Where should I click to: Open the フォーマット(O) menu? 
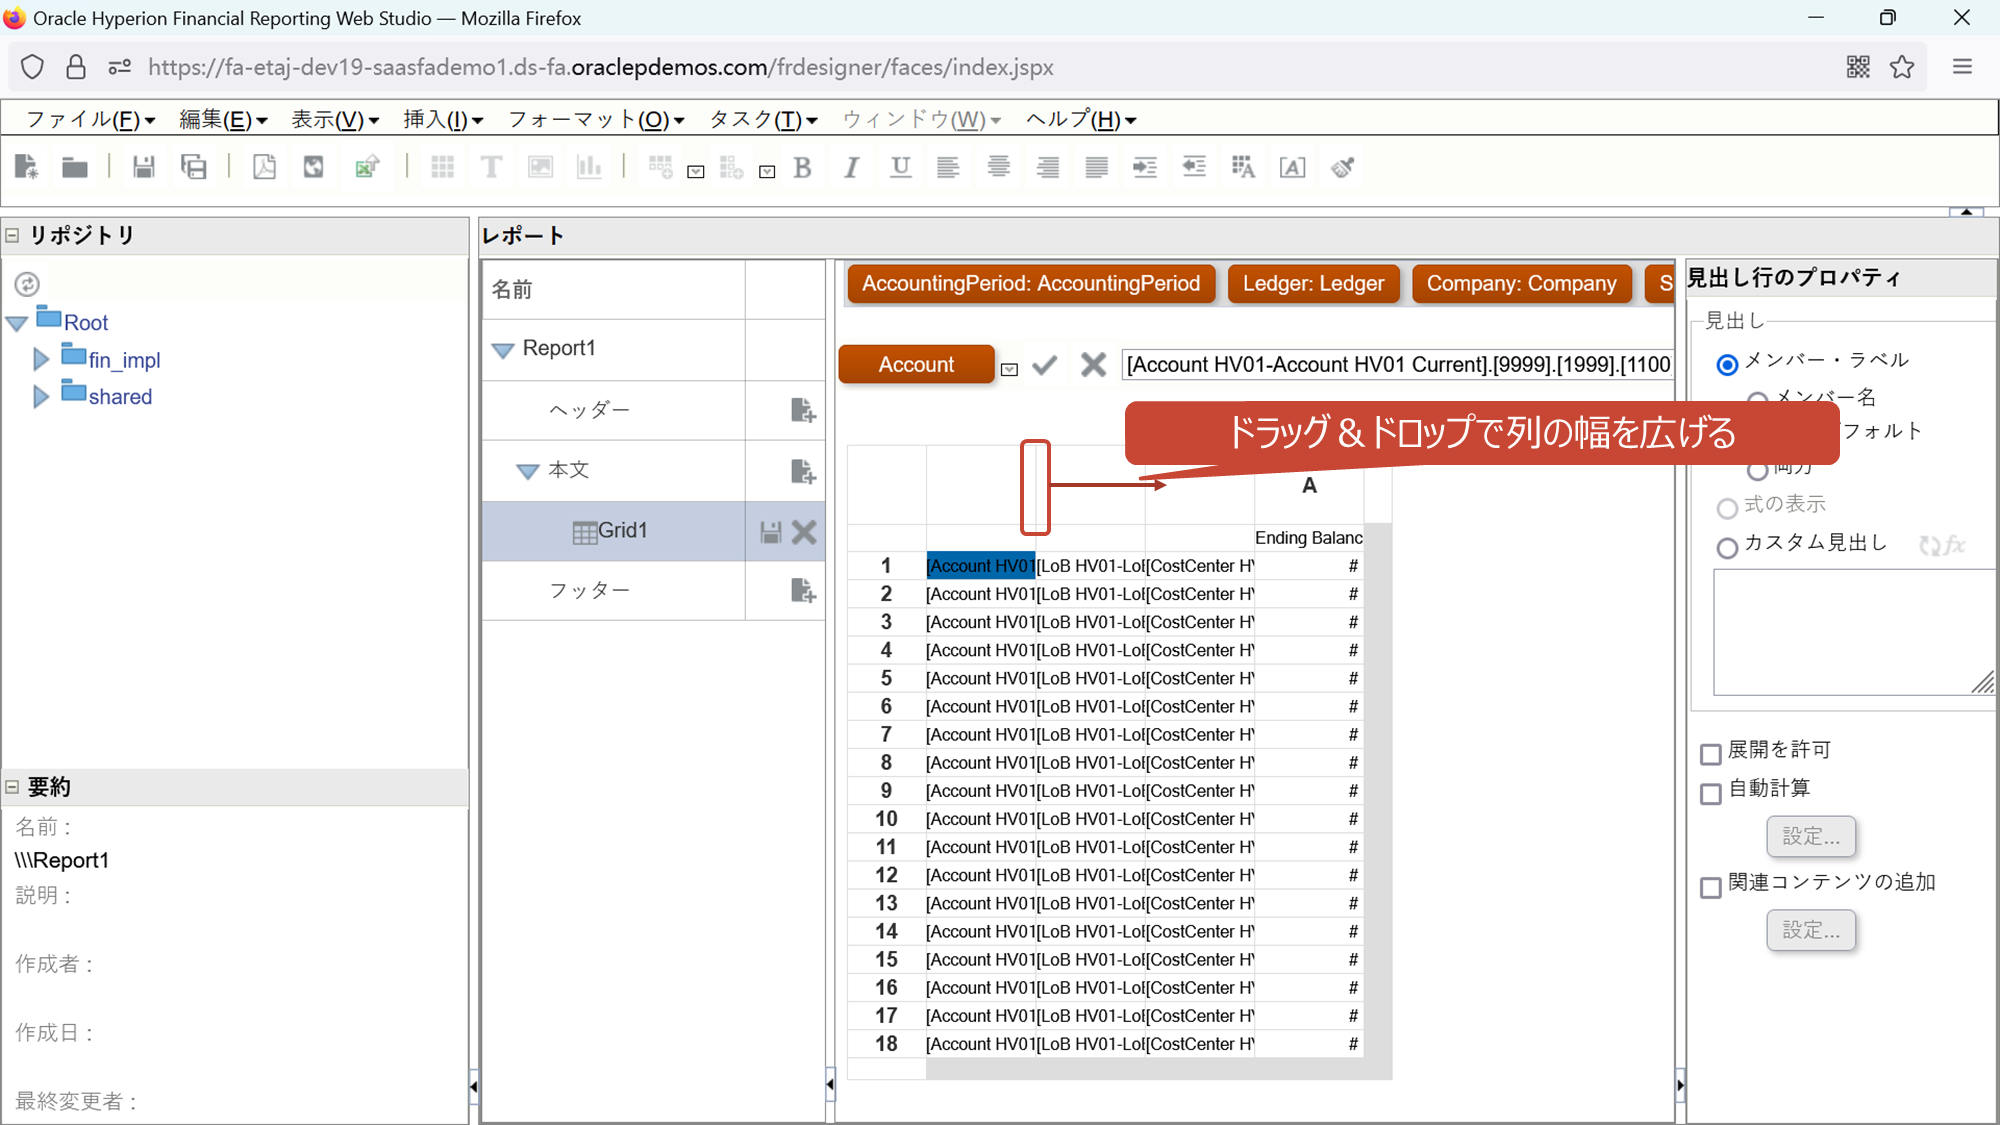pyautogui.click(x=596, y=120)
